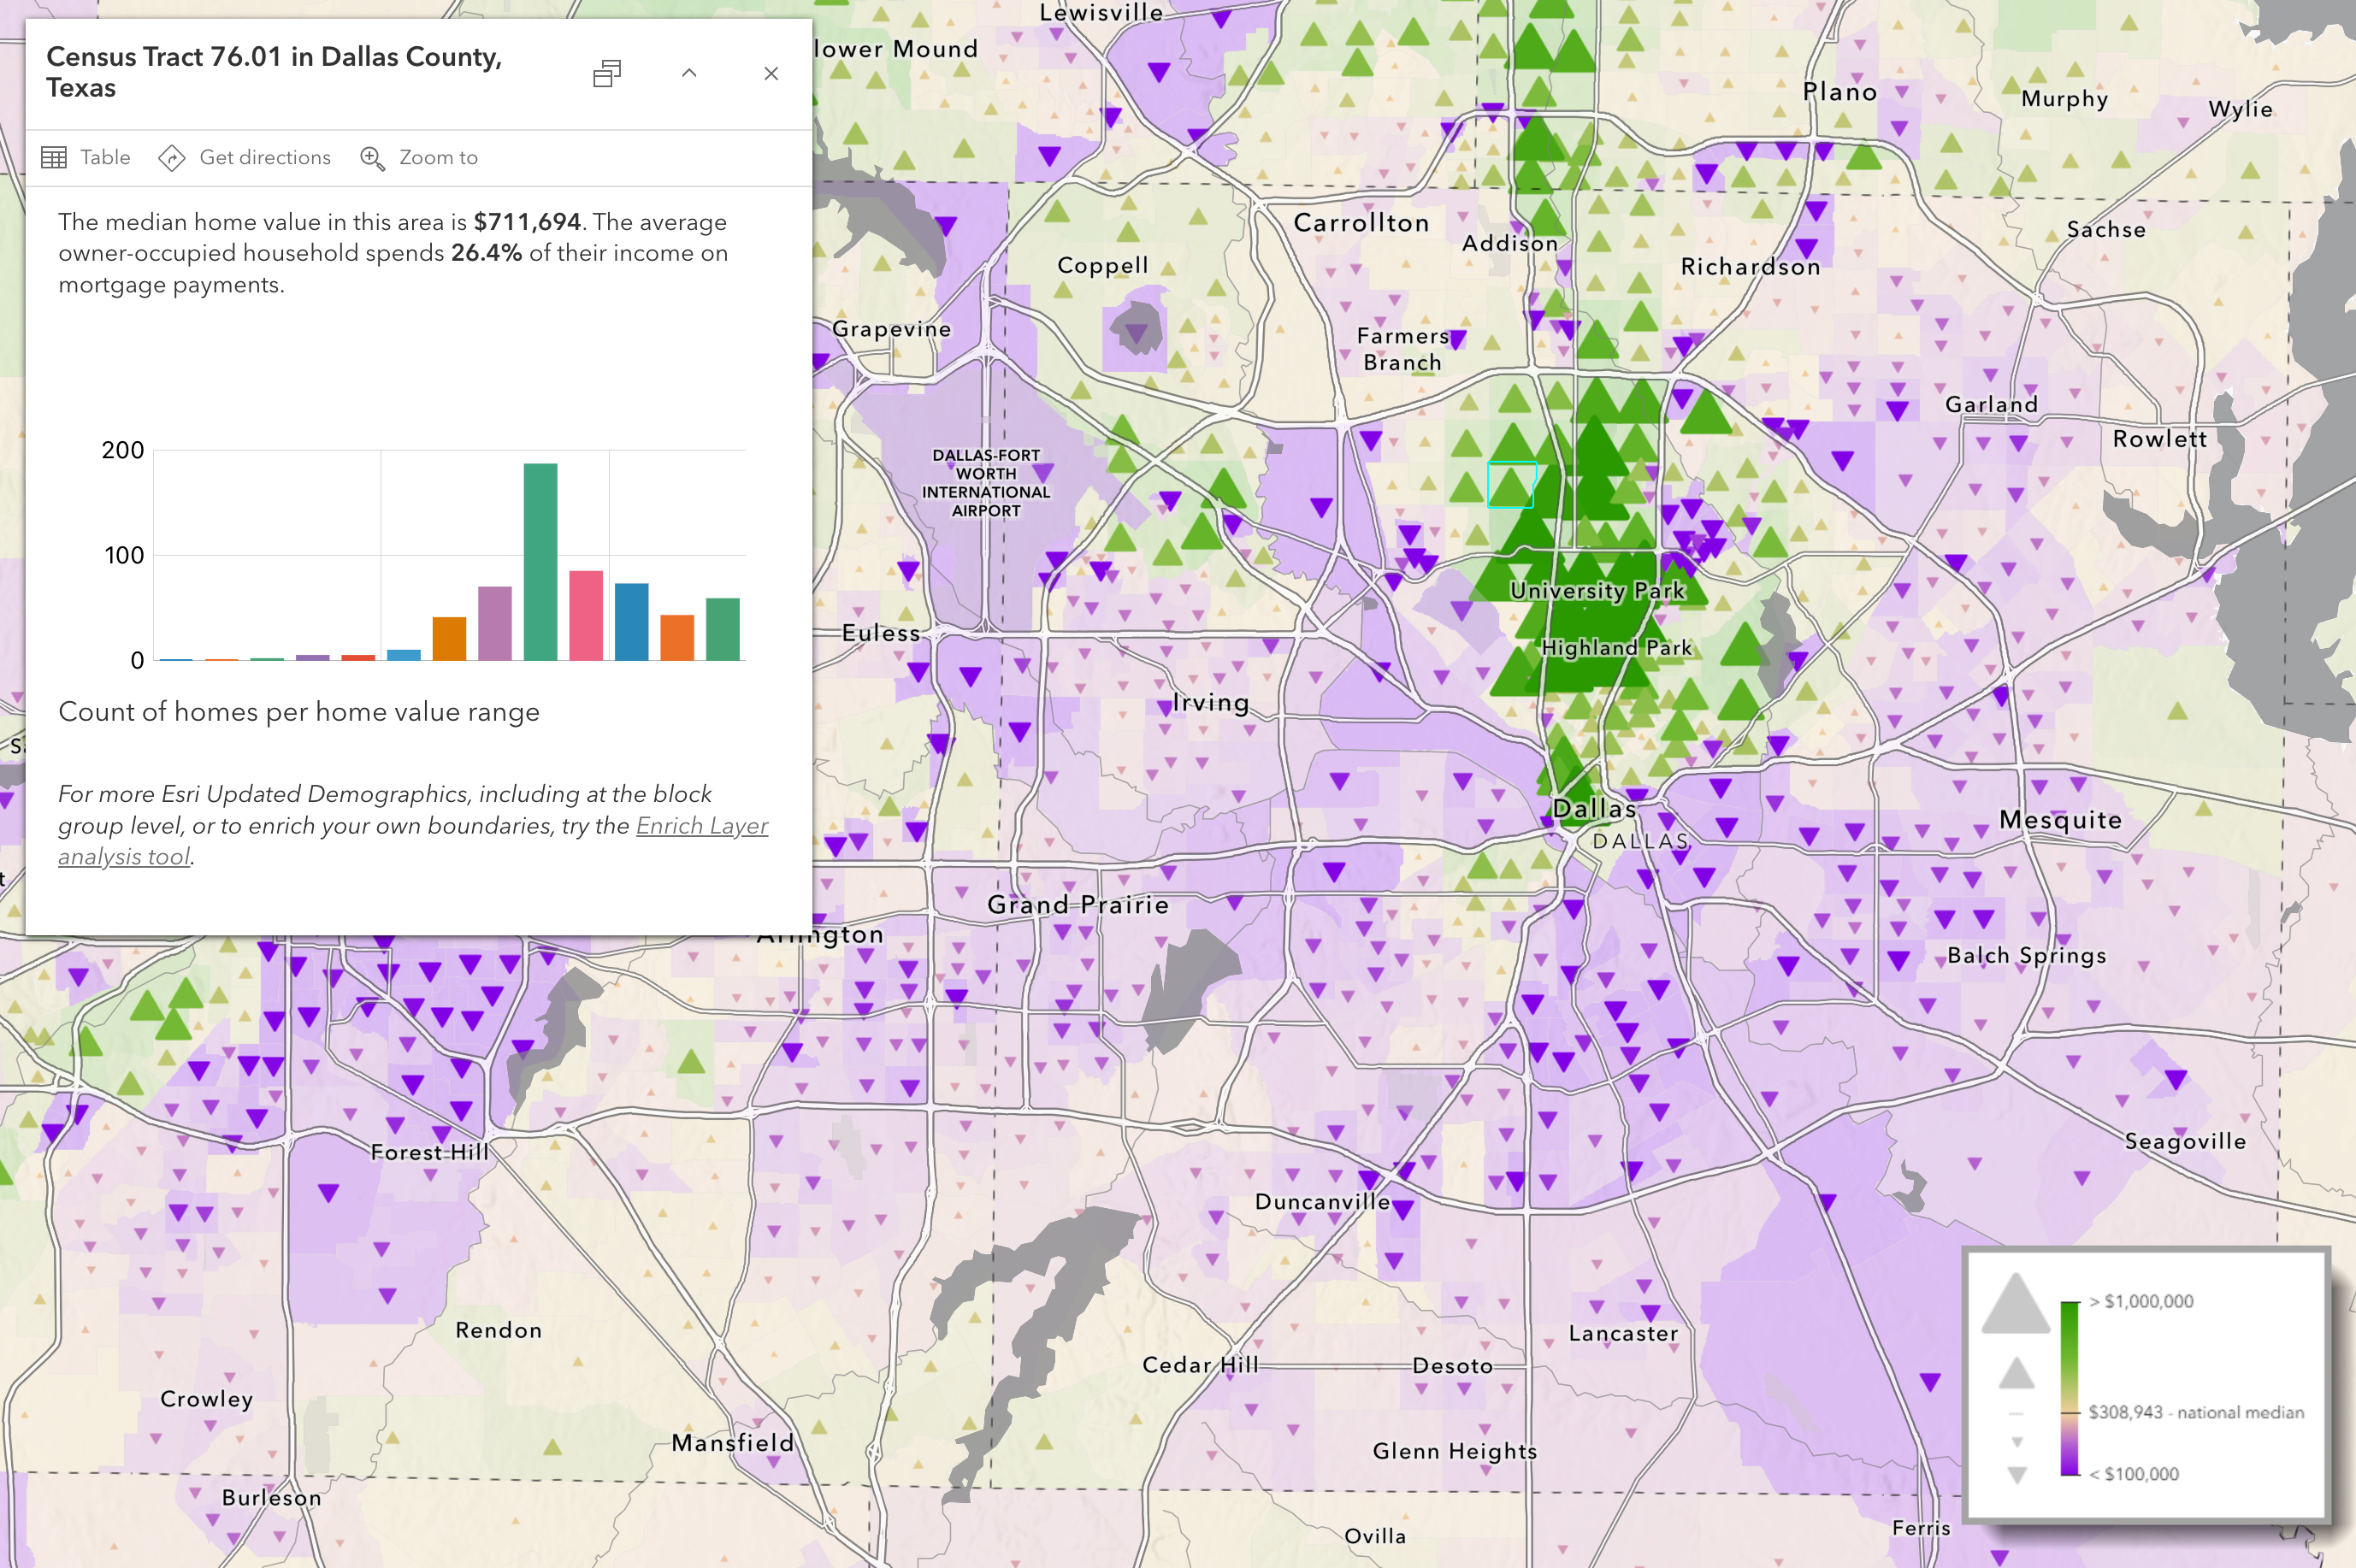
Task: Click the University Park map label
Action: (1597, 591)
